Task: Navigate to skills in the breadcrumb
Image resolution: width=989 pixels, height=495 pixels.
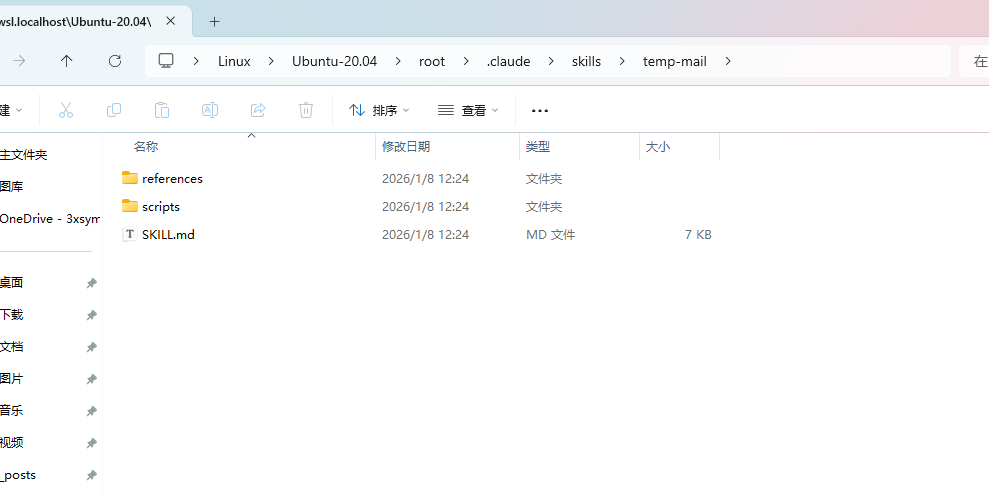Action: [586, 61]
